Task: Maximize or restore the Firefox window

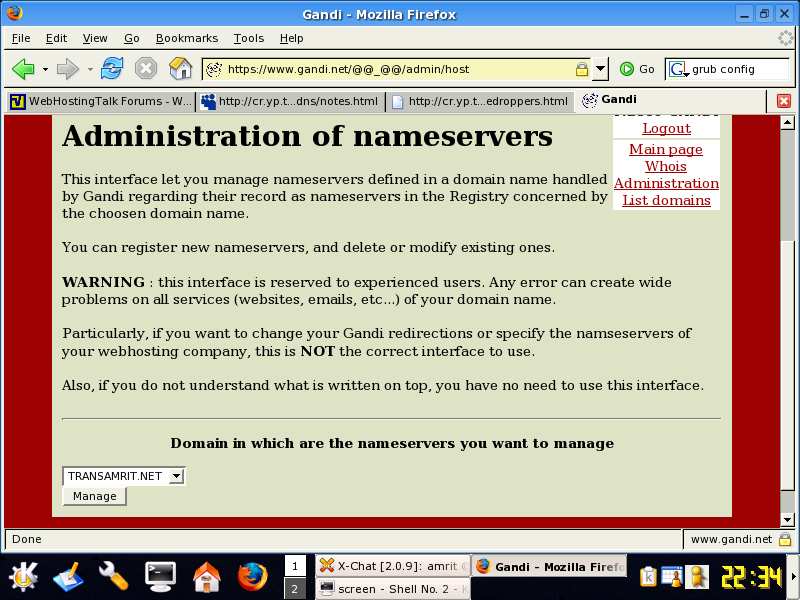Action: [x=764, y=14]
